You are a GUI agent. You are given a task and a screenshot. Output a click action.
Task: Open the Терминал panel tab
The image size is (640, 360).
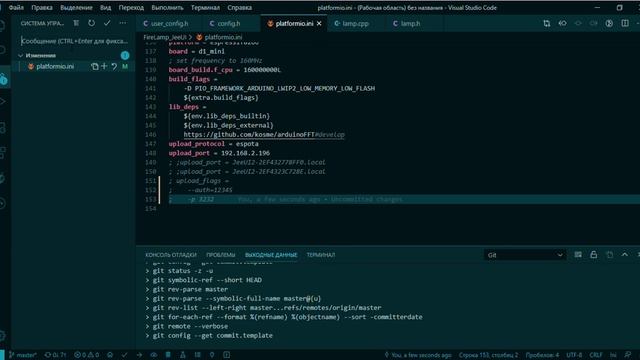[x=321, y=255]
